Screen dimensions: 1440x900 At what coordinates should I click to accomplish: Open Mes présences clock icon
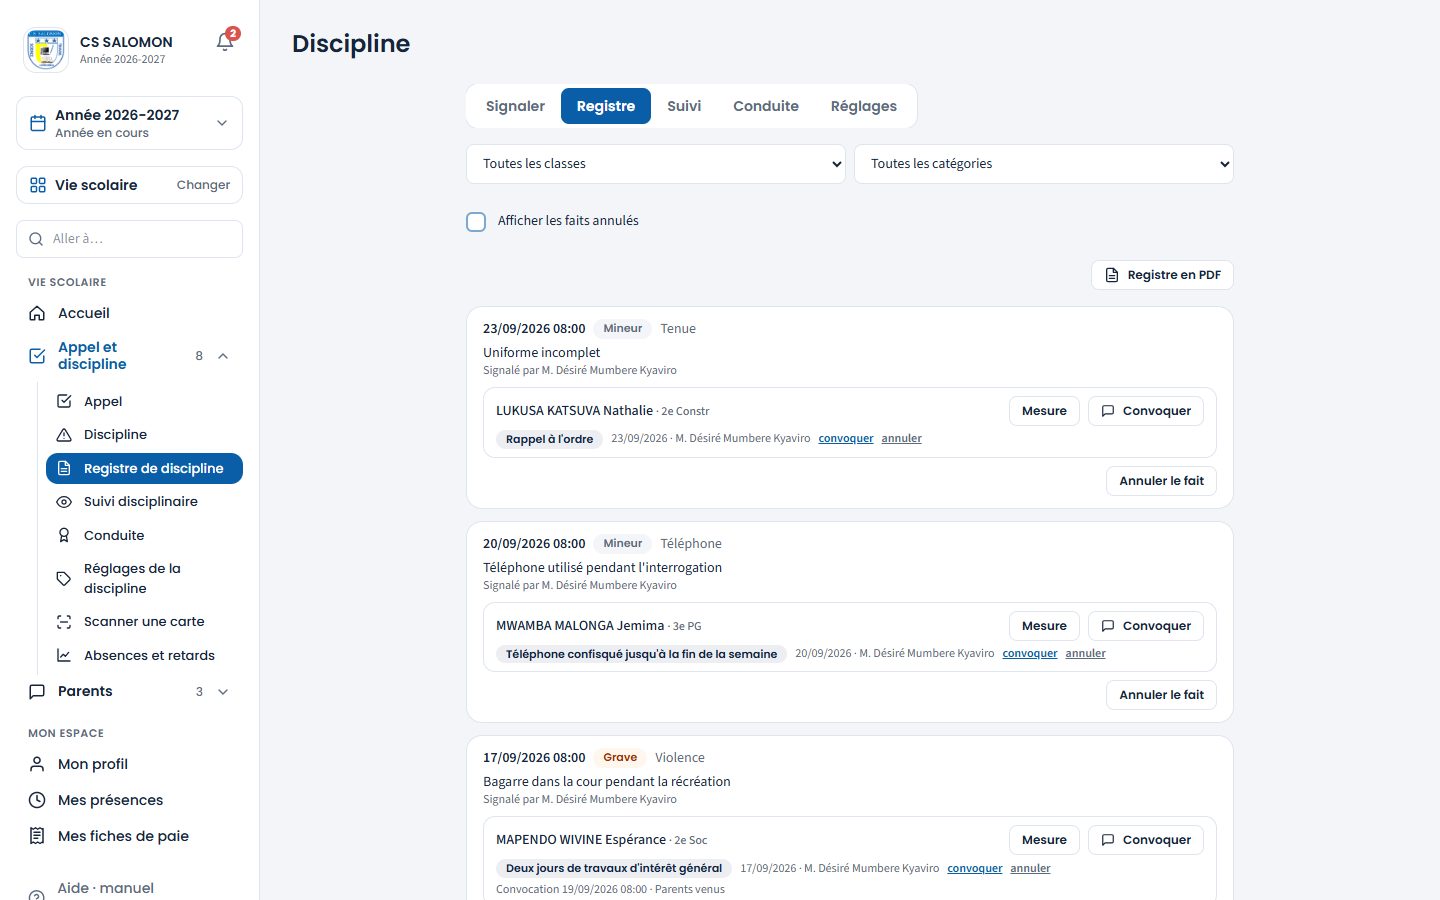[x=37, y=800]
